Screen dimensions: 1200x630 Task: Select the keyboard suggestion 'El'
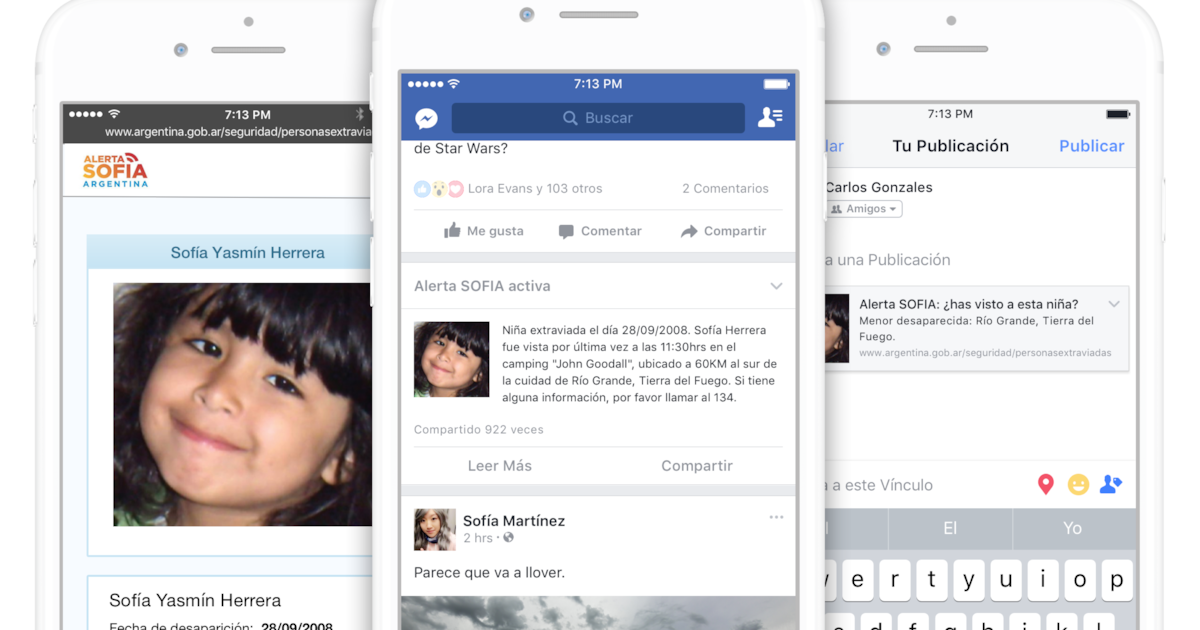click(x=950, y=528)
